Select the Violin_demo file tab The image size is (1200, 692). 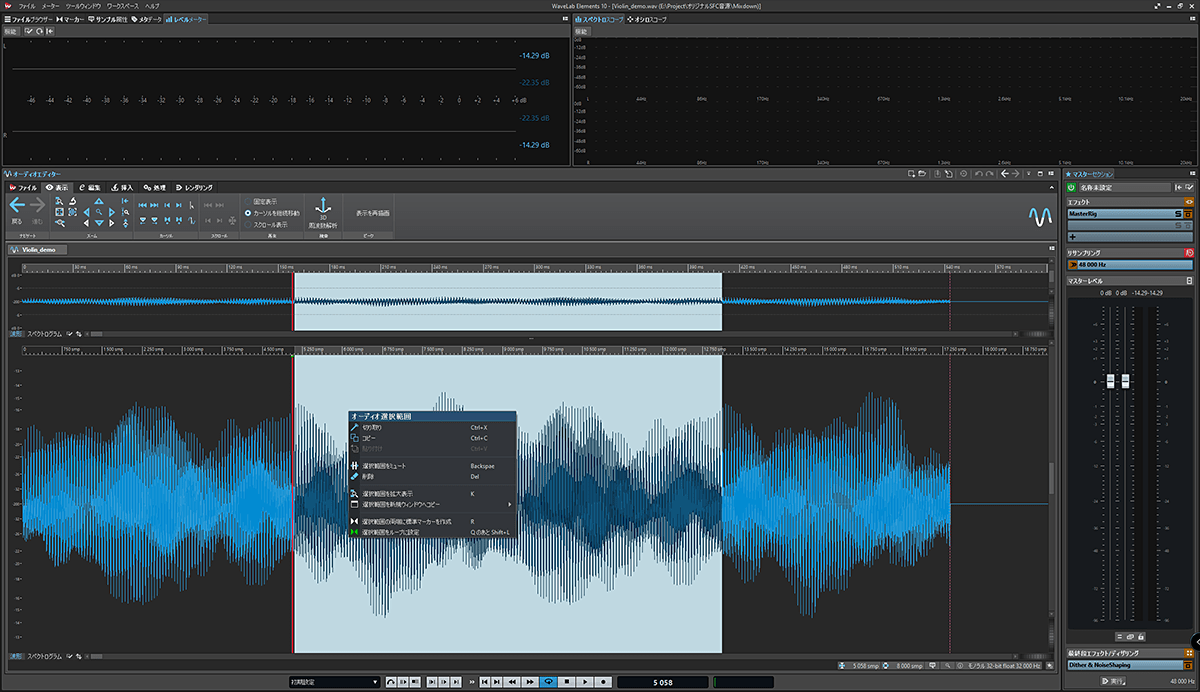pos(38,250)
